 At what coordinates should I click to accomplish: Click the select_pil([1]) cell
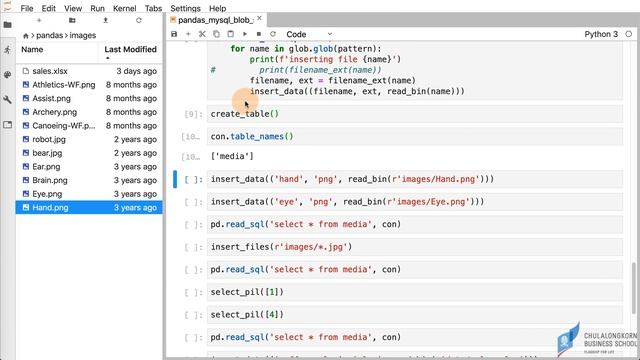pos(415,292)
